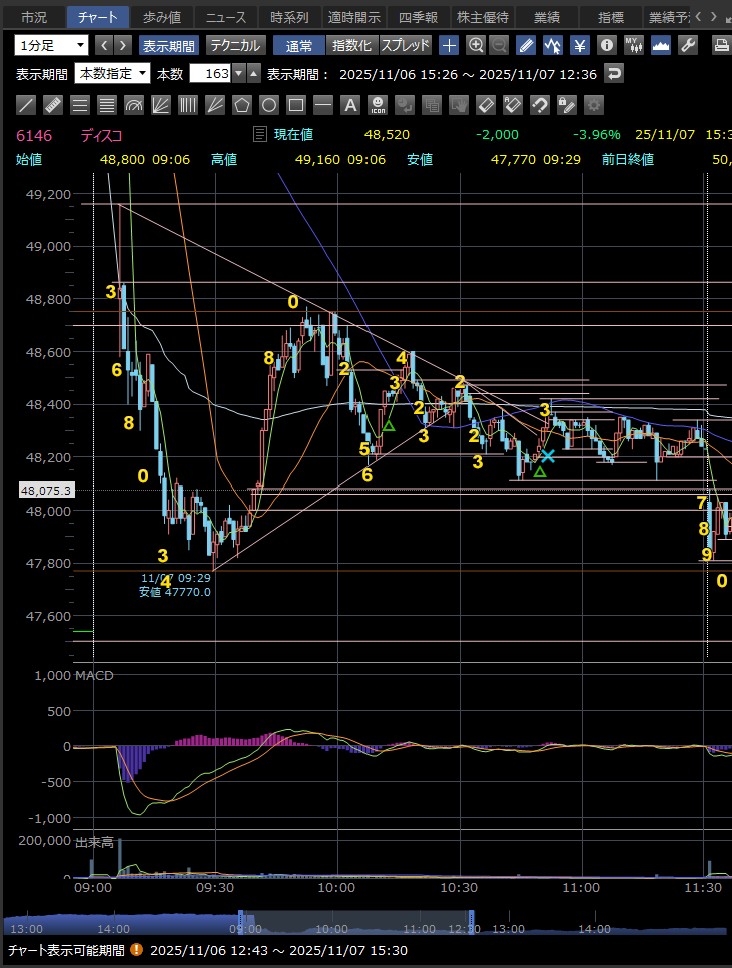Select the trend line drawing tool

coord(27,105)
